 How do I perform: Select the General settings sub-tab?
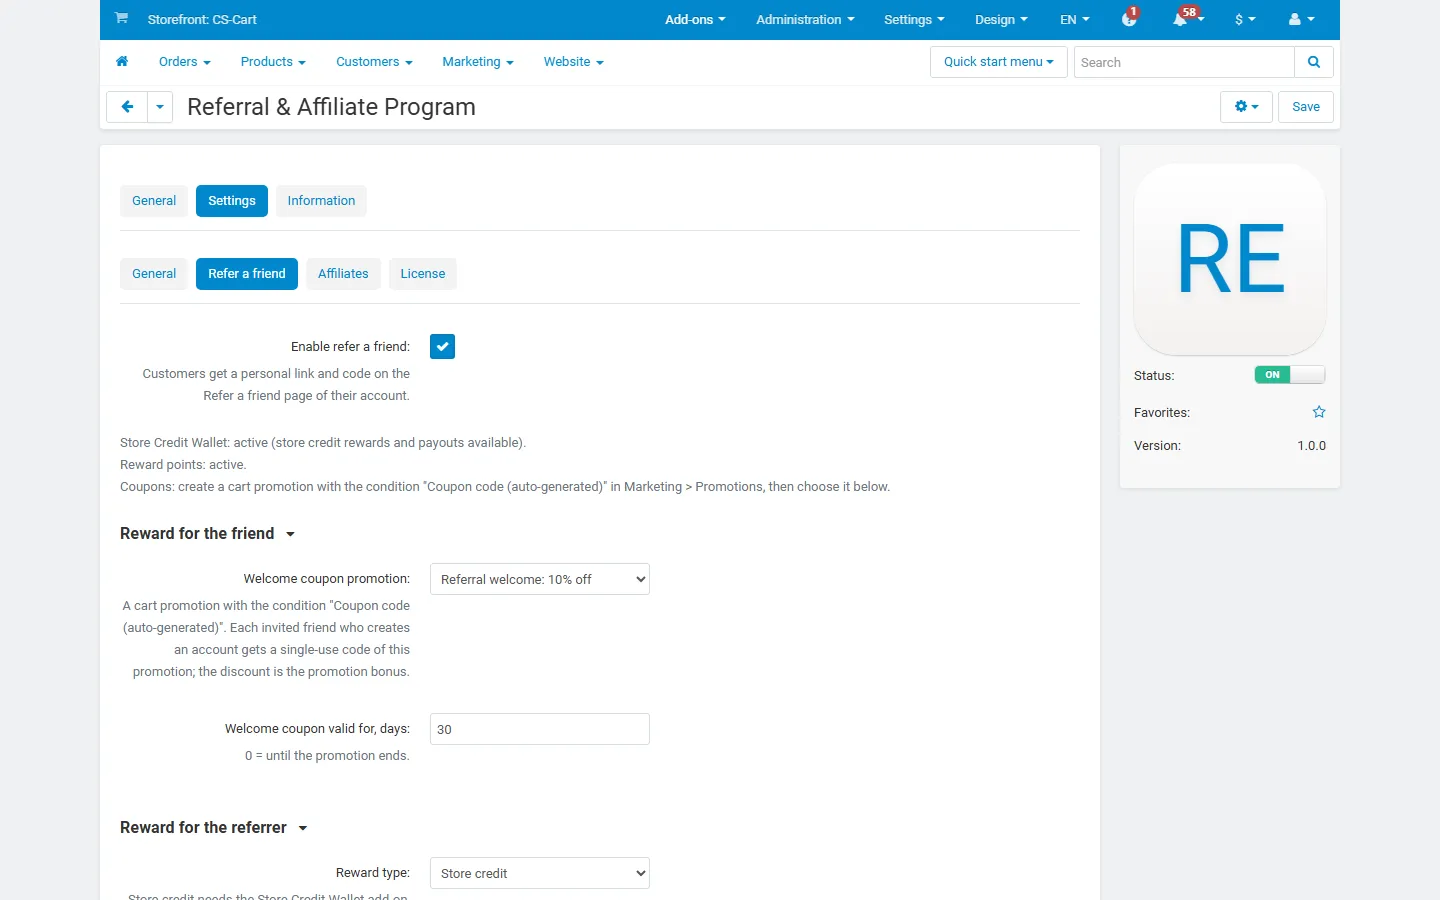point(154,274)
